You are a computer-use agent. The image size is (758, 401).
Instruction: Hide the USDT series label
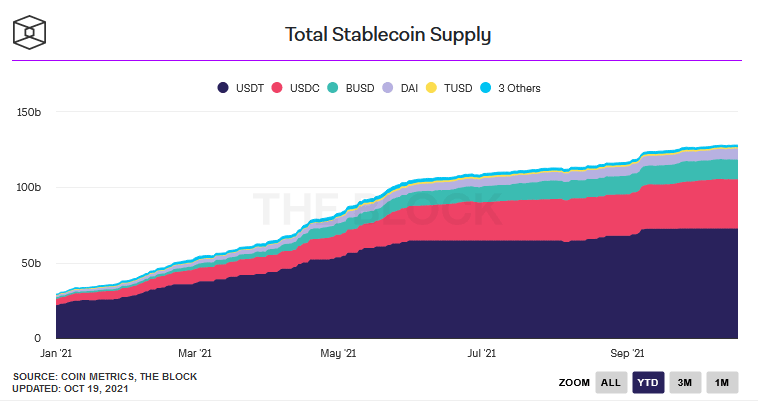tap(249, 88)
